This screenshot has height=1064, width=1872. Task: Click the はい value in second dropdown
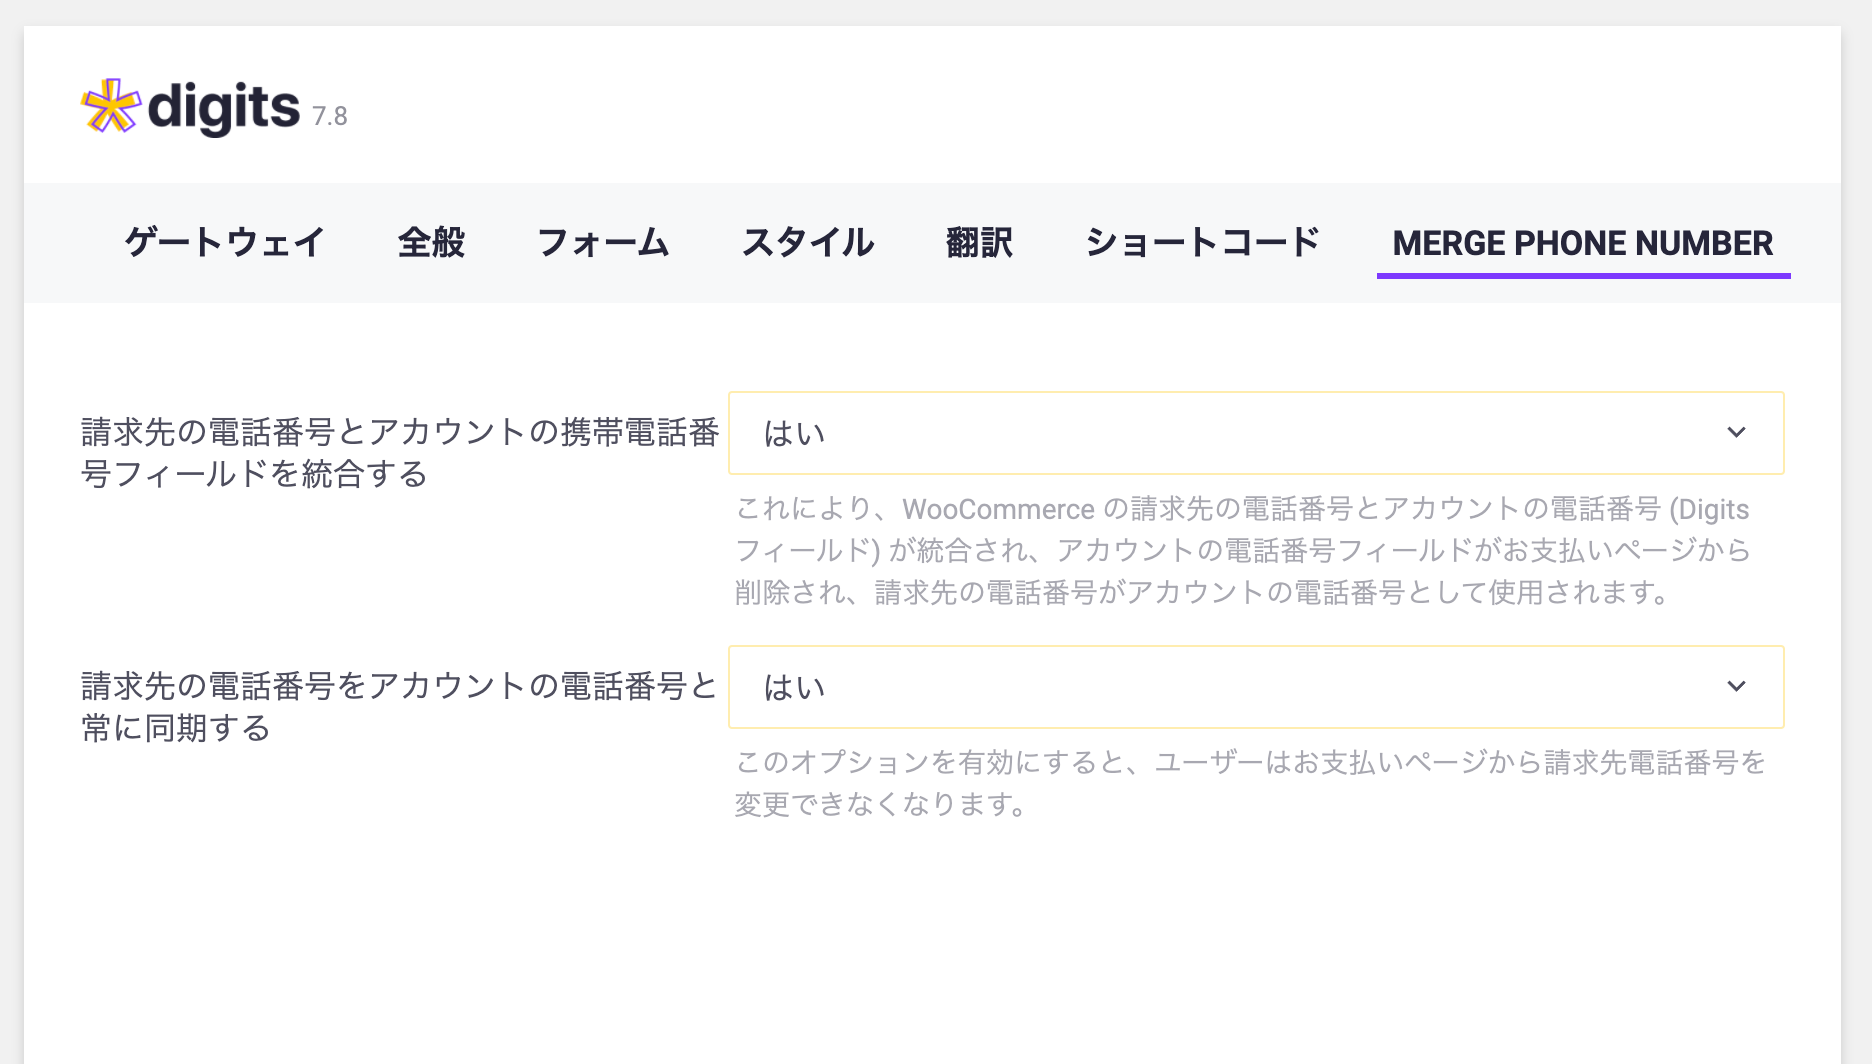[x=794, y=687]
